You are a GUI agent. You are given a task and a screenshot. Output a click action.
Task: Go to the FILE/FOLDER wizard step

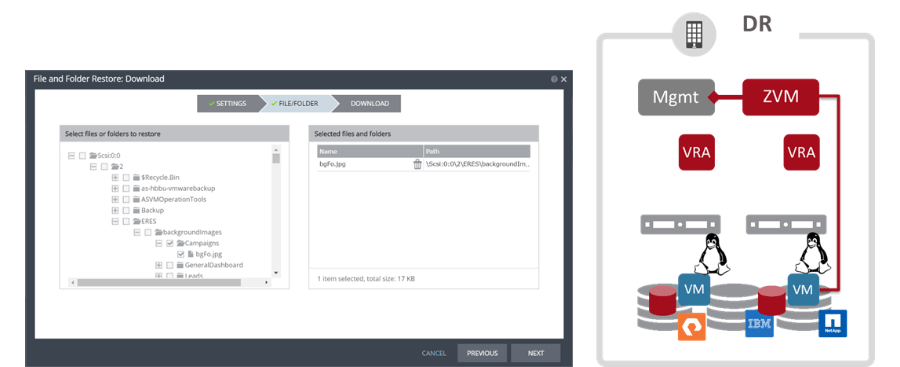[297, 103]
